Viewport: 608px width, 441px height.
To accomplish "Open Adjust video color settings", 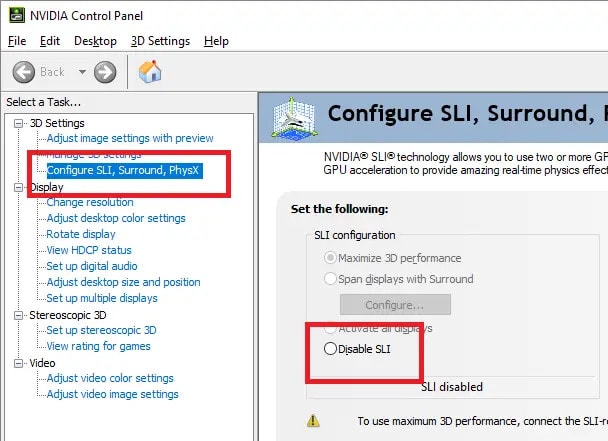I will point(110,378).
